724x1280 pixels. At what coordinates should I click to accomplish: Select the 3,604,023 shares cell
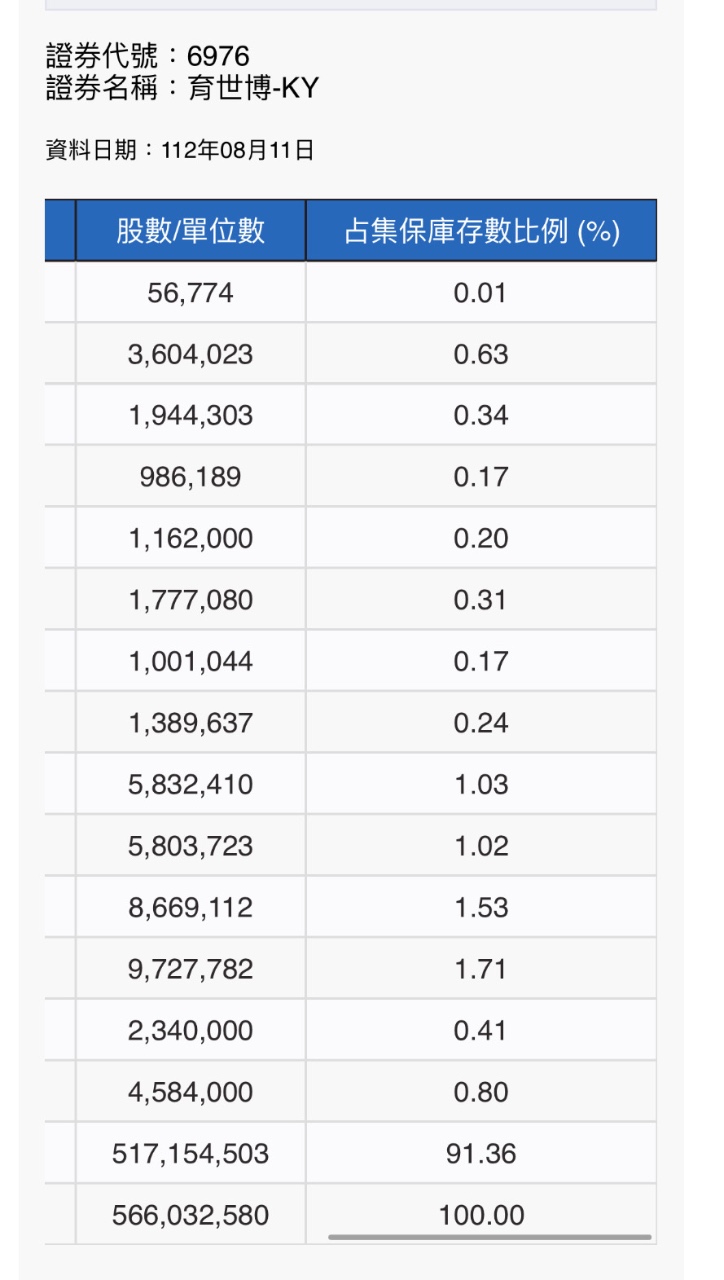[190, 355]
